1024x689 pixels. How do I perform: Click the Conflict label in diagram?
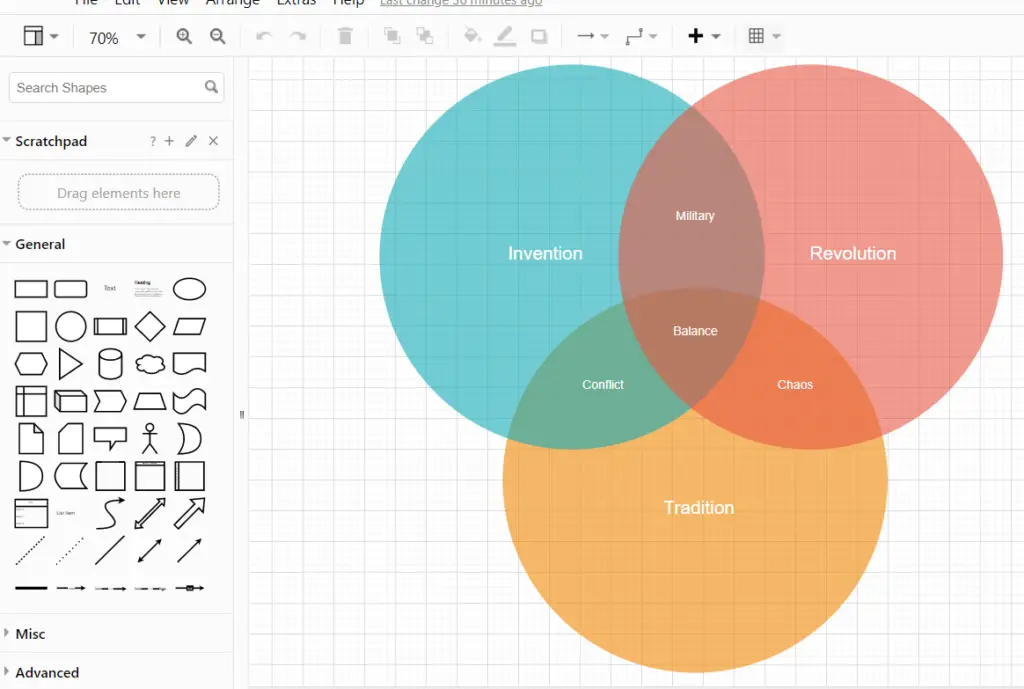(603, 385)
